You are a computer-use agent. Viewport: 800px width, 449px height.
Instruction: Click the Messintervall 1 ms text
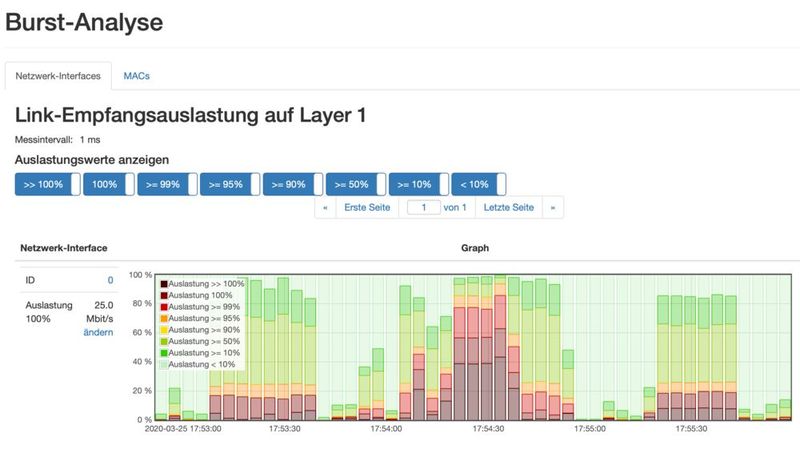point(58,139)
